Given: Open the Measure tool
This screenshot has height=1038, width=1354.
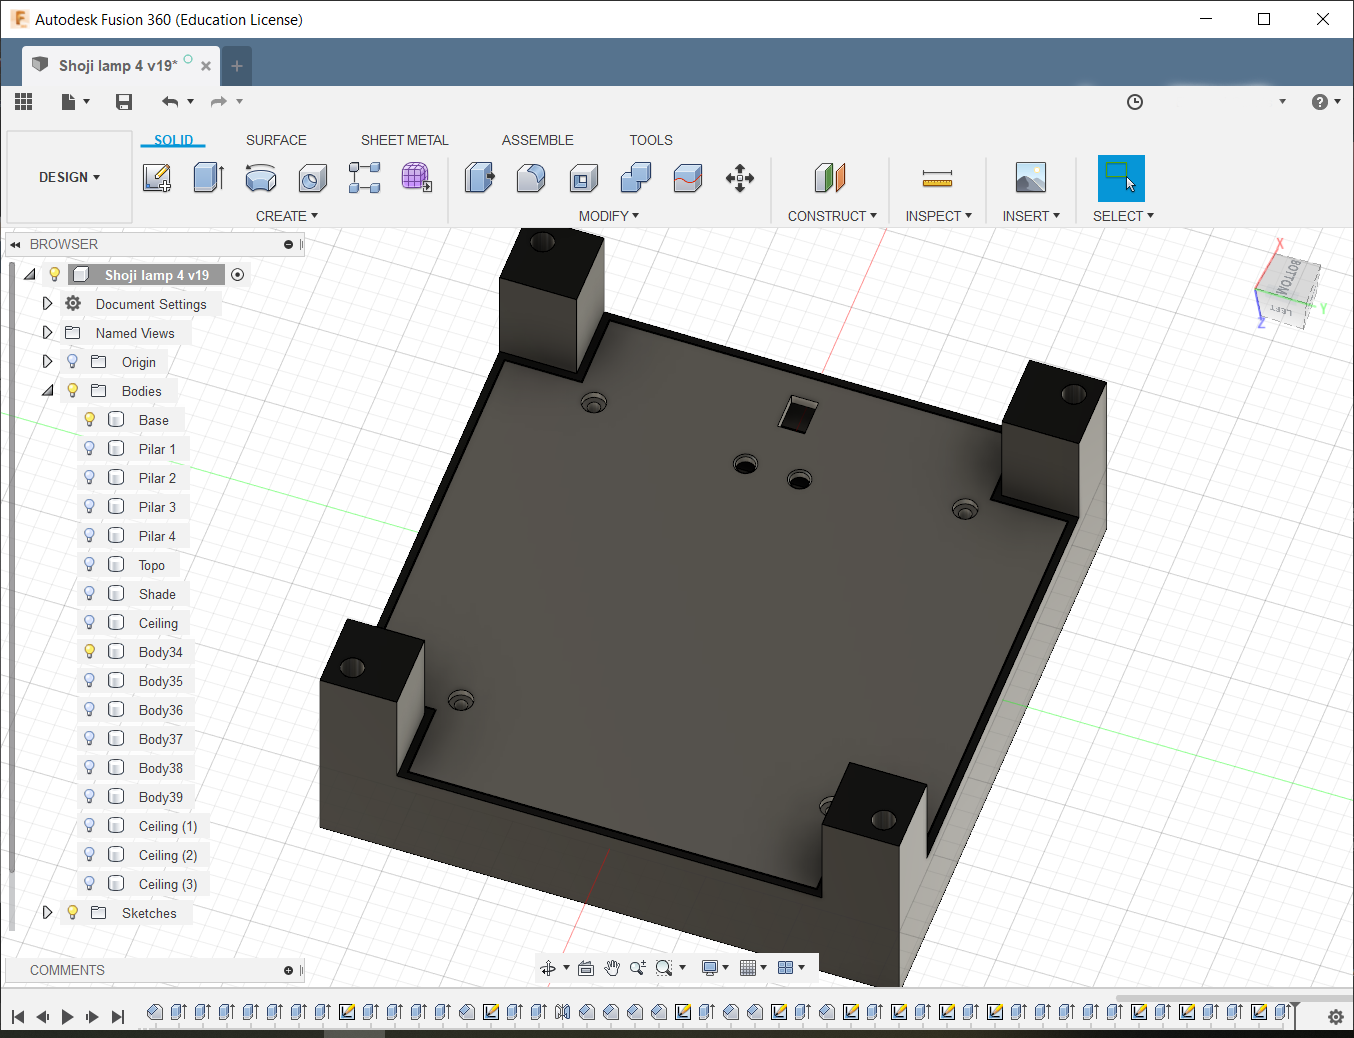Looking at the screenshot, I should click(937, 178).
